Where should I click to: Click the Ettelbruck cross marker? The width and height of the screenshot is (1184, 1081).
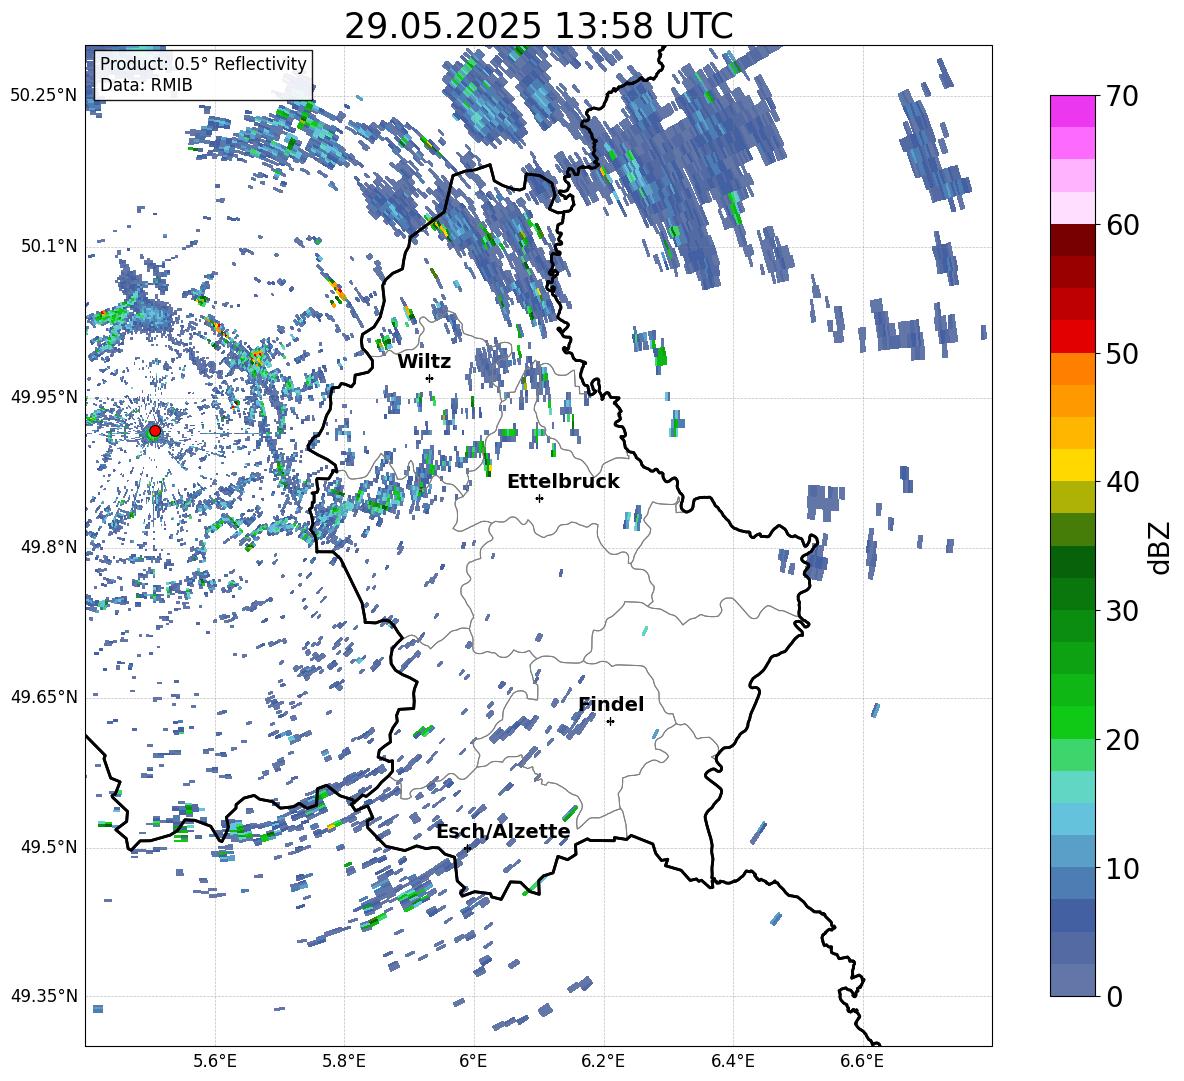(x=539, y=498)
